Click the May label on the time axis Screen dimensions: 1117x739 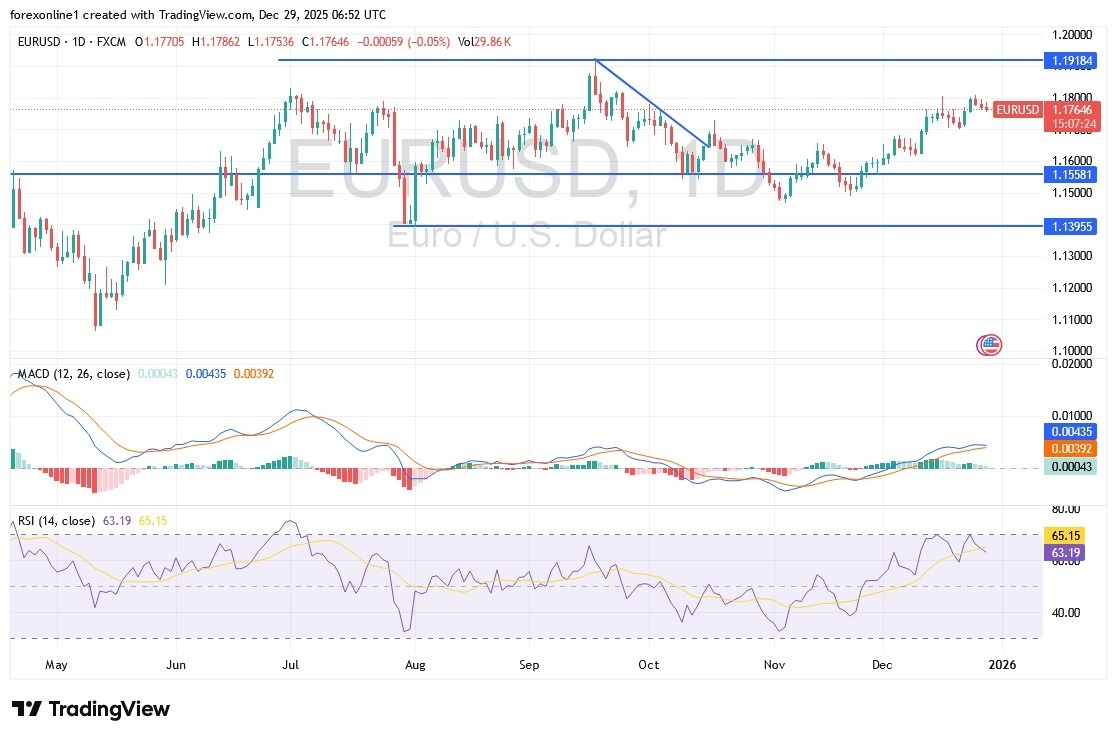click(x=56, y=664)
